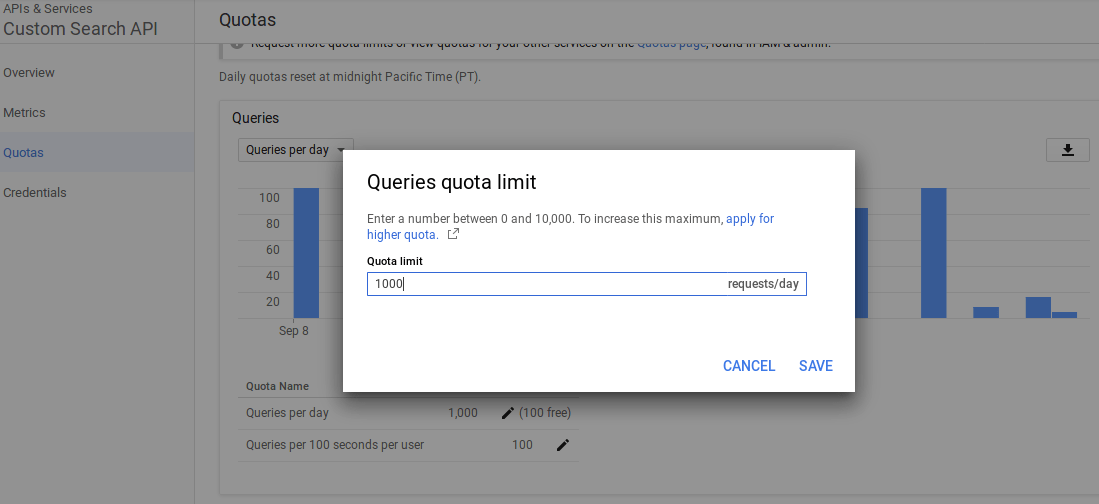Image resolution: width=1099 pixels, height=504 pixels.
Task: Click the tallest bar right of the dialog
Action: pyautogui.click(x=934, y=253)
